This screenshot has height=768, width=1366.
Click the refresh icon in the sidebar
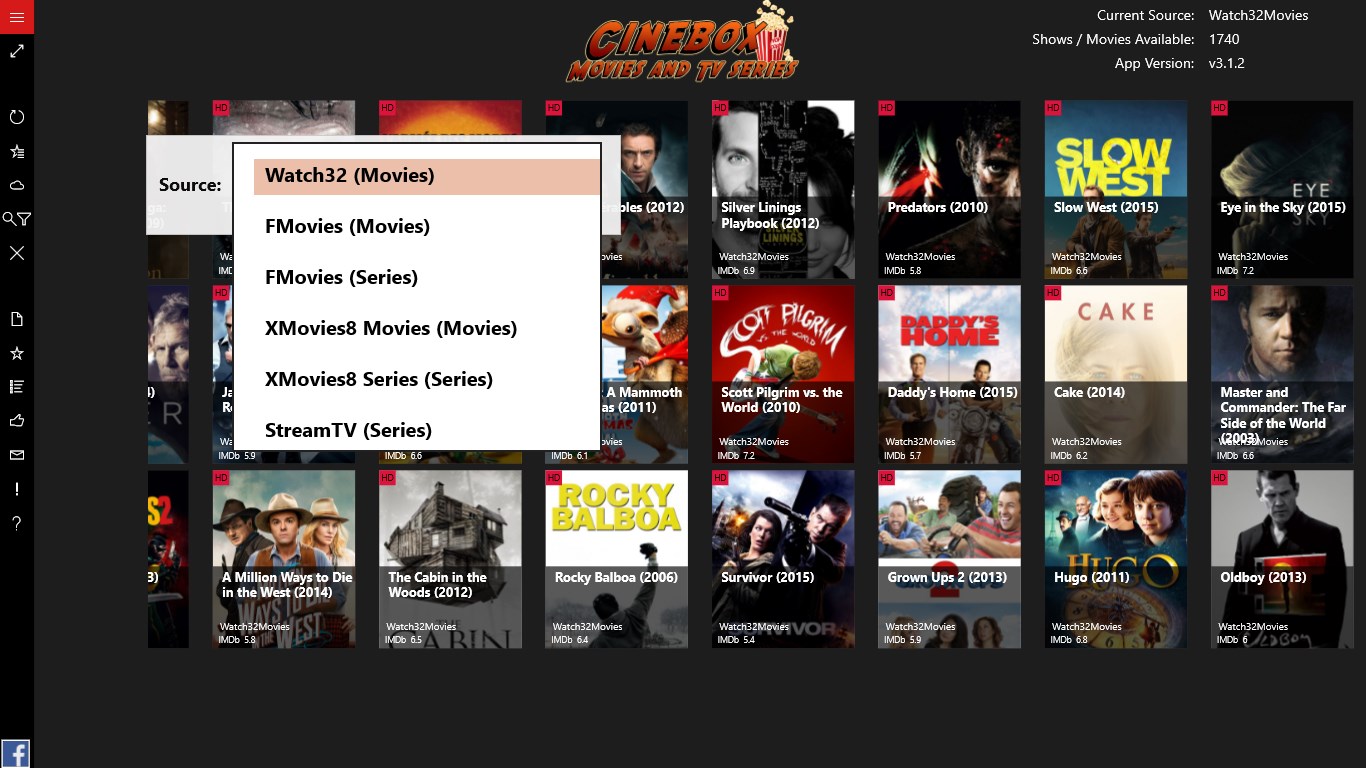coord(17,117)
